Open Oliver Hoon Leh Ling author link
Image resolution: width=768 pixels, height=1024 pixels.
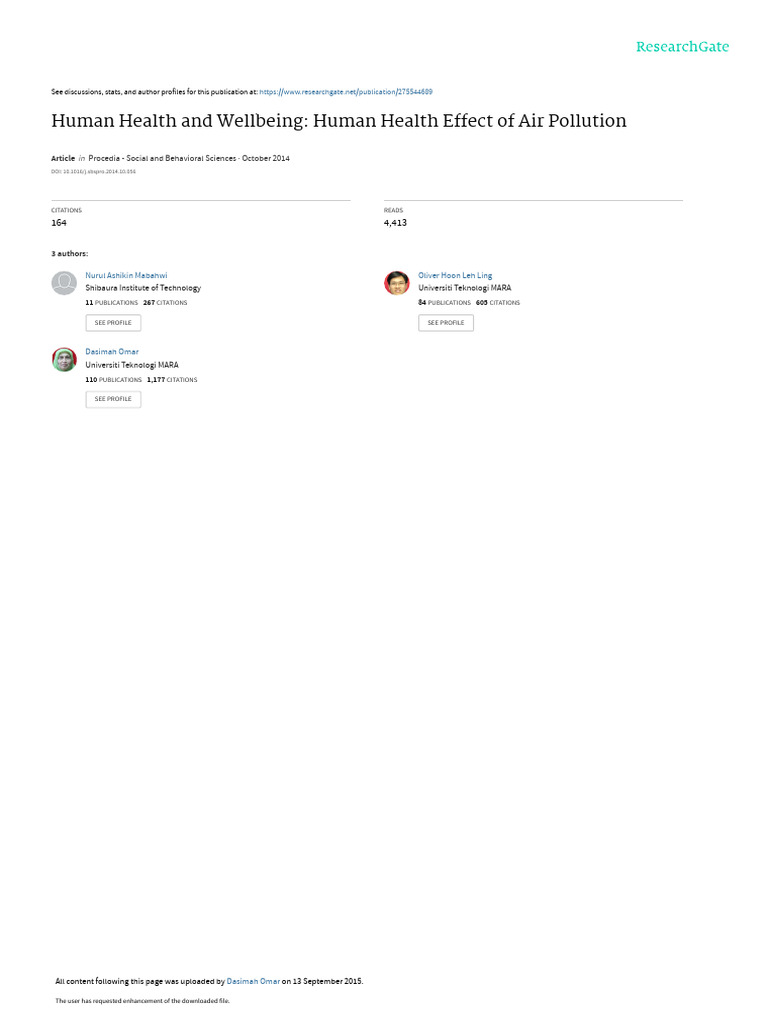(455, 276)
